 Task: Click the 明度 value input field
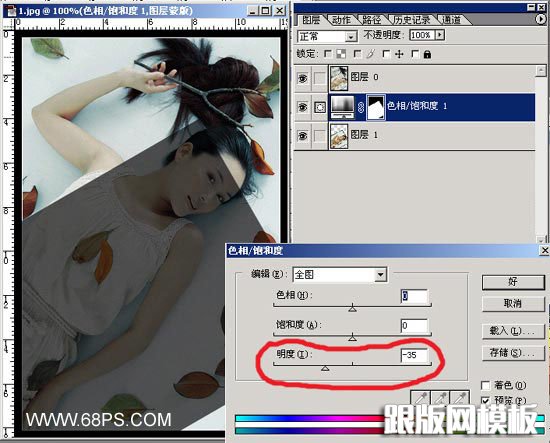pyautogui.click(x=414, y=355)
